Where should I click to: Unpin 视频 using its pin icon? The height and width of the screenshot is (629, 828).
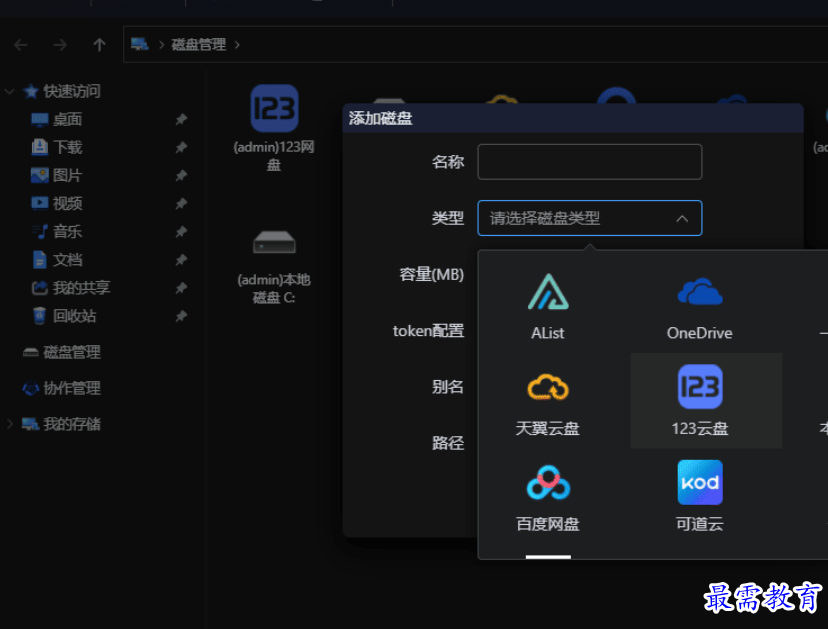[181, 203]
